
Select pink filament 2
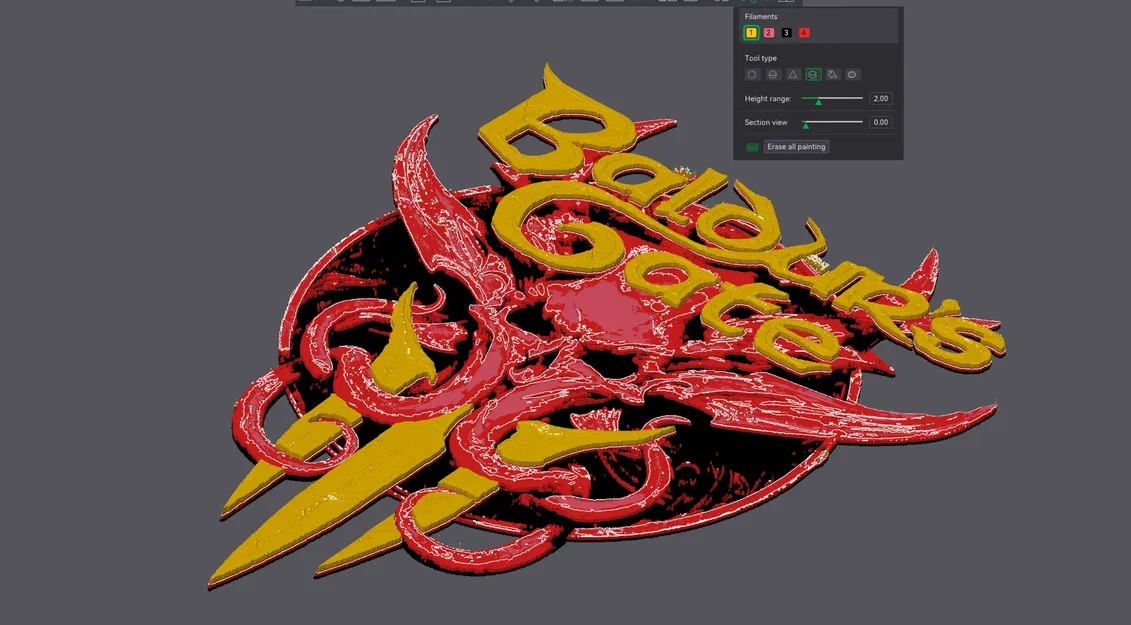[769, 32]
